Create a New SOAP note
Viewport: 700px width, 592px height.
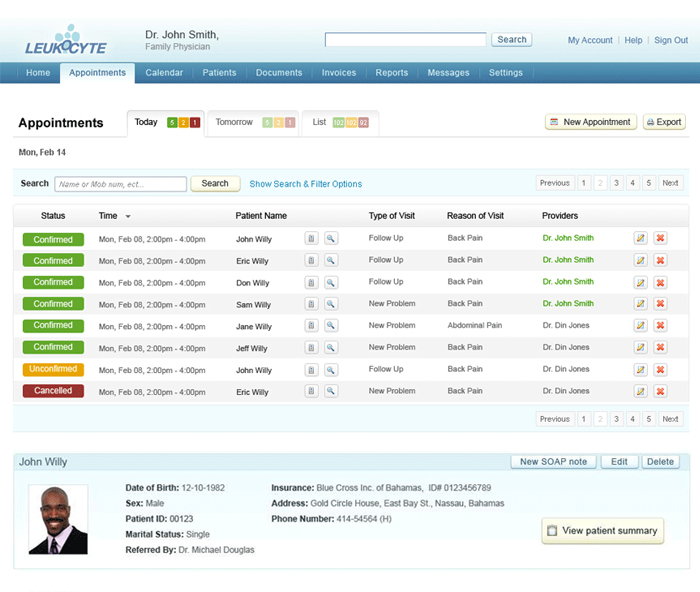(x=553, y=462)
